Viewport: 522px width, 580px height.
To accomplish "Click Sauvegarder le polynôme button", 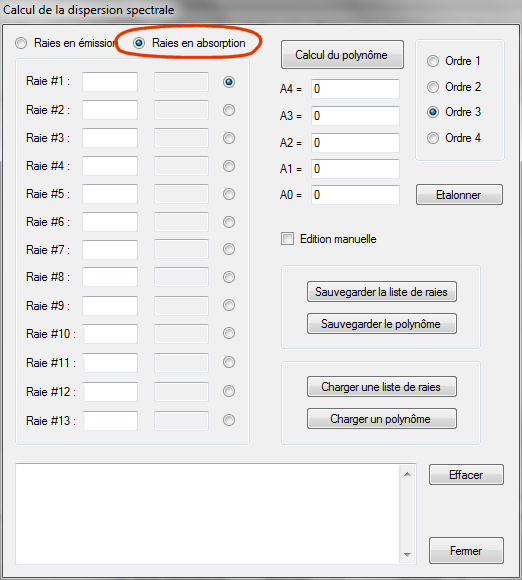I will click(381, 324).
